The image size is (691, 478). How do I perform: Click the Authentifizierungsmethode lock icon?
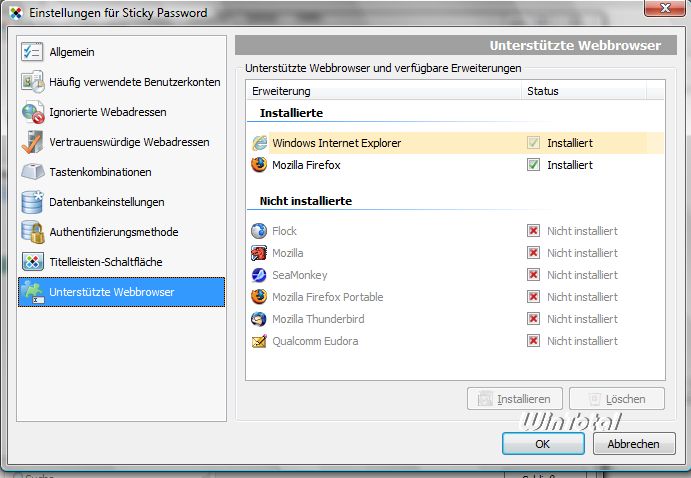[x=33, y=232]
